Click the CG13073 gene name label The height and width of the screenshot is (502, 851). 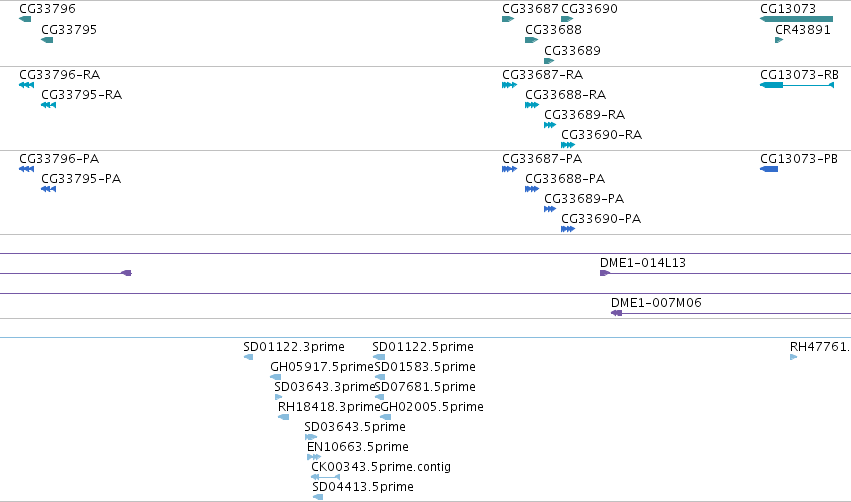788,9
